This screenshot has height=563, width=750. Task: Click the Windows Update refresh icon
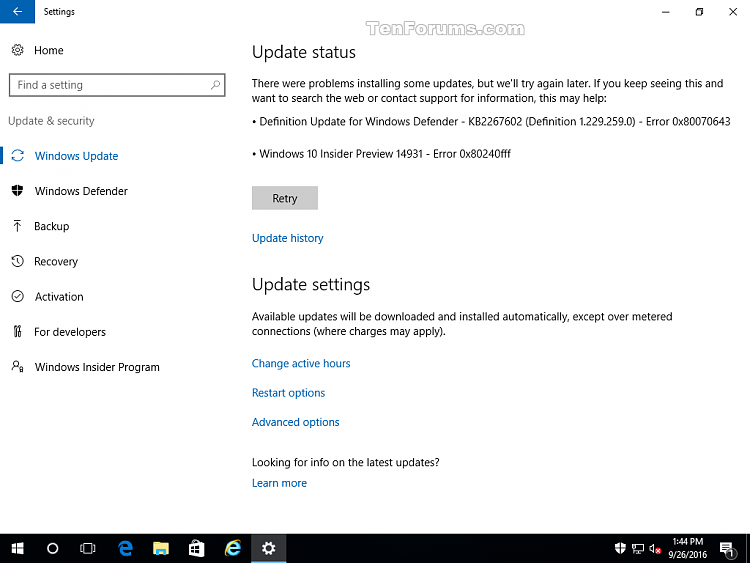18,156
